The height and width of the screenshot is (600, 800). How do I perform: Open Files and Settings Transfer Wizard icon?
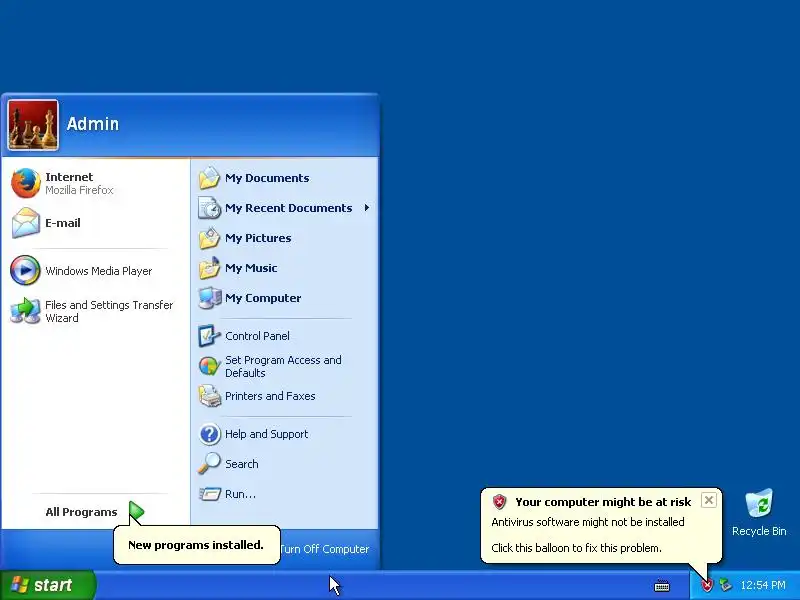click(x=25, y=311)
